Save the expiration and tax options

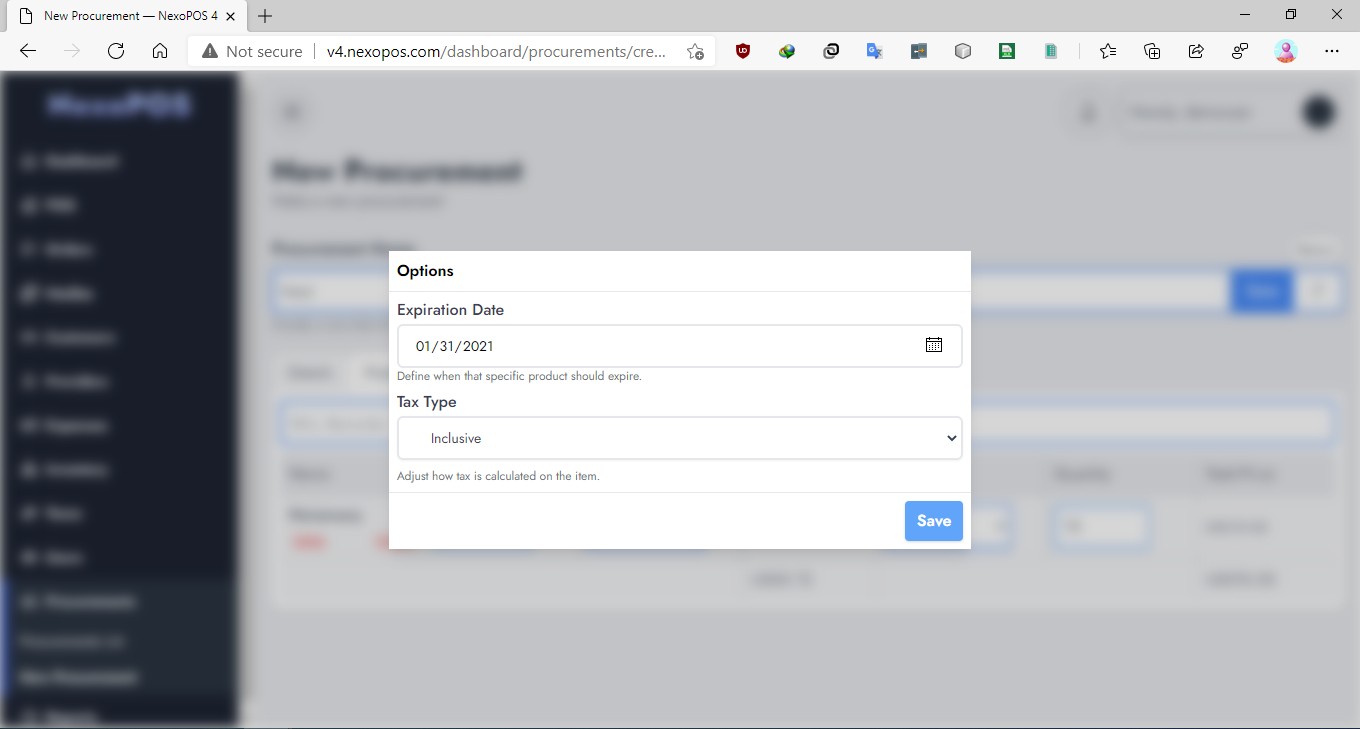click(933, 521)
